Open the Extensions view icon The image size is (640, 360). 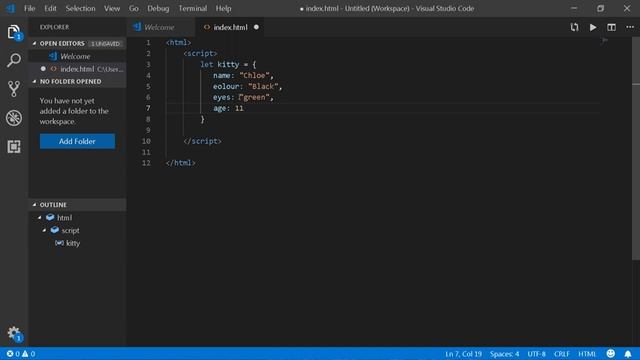pyautogui.click(x=14, y=147)
